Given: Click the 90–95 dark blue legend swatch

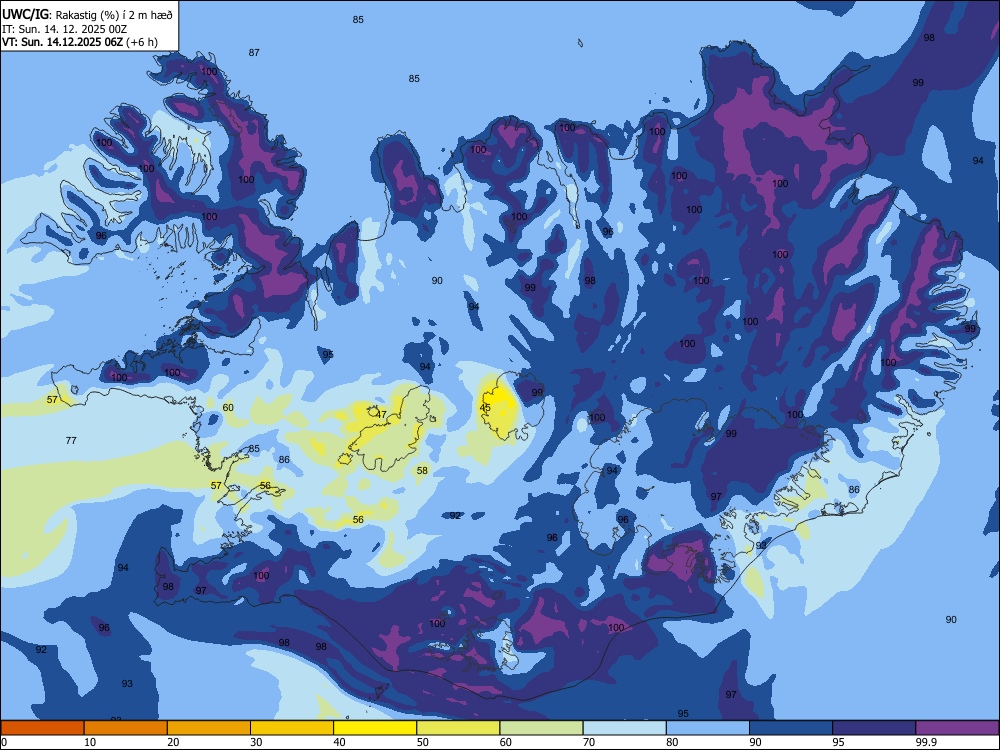Looking at the screenshot, I should coord(791,728).
